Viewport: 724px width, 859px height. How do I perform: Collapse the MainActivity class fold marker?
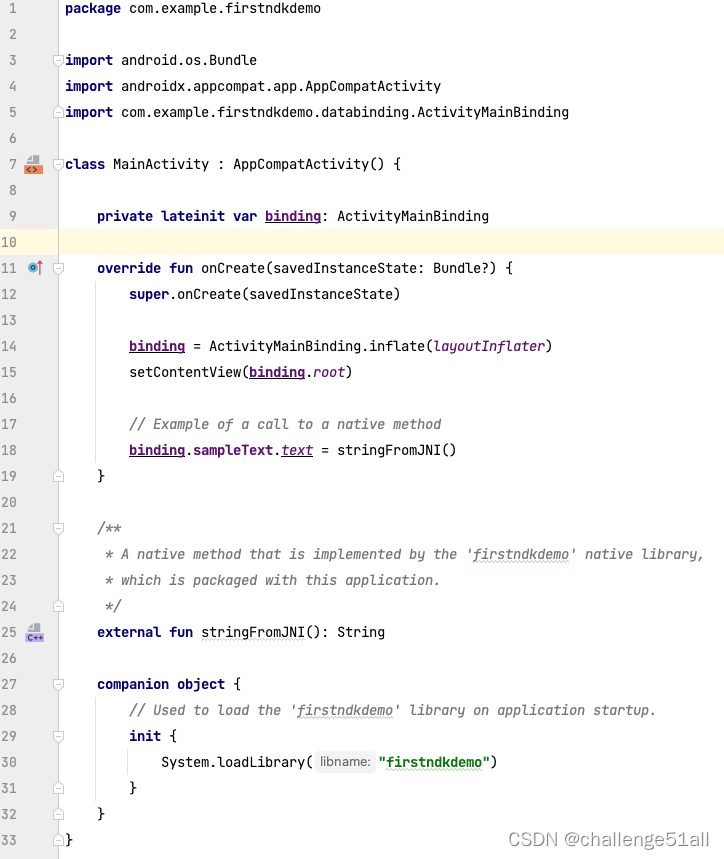pos(58,164)
